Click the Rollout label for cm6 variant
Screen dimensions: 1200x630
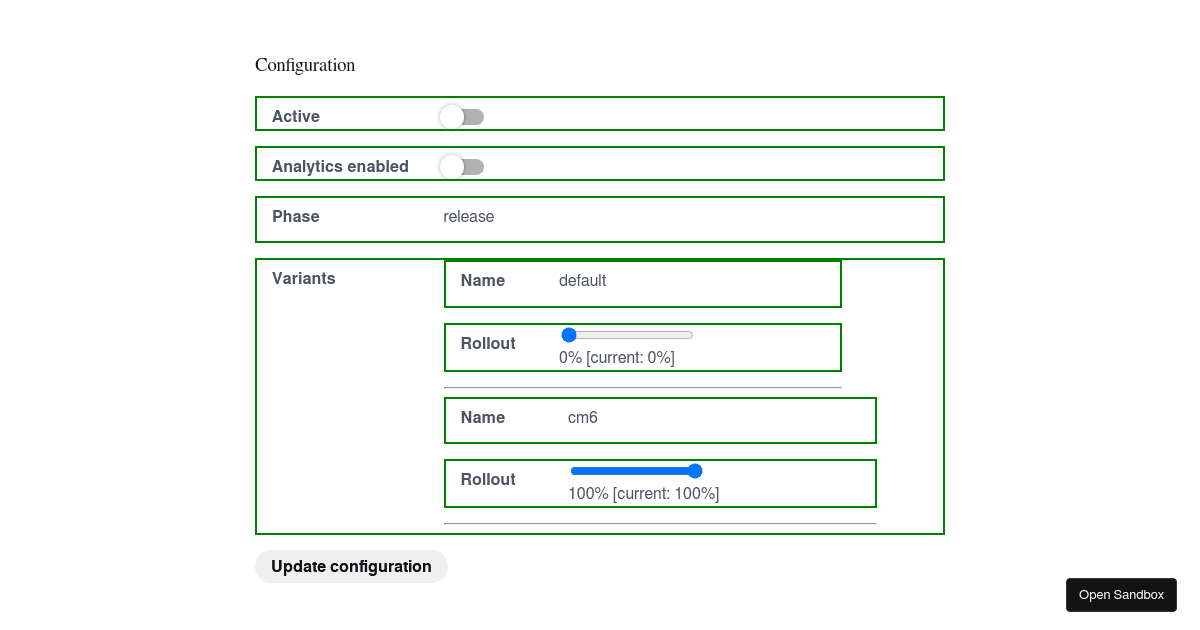(x=488, y=480)
